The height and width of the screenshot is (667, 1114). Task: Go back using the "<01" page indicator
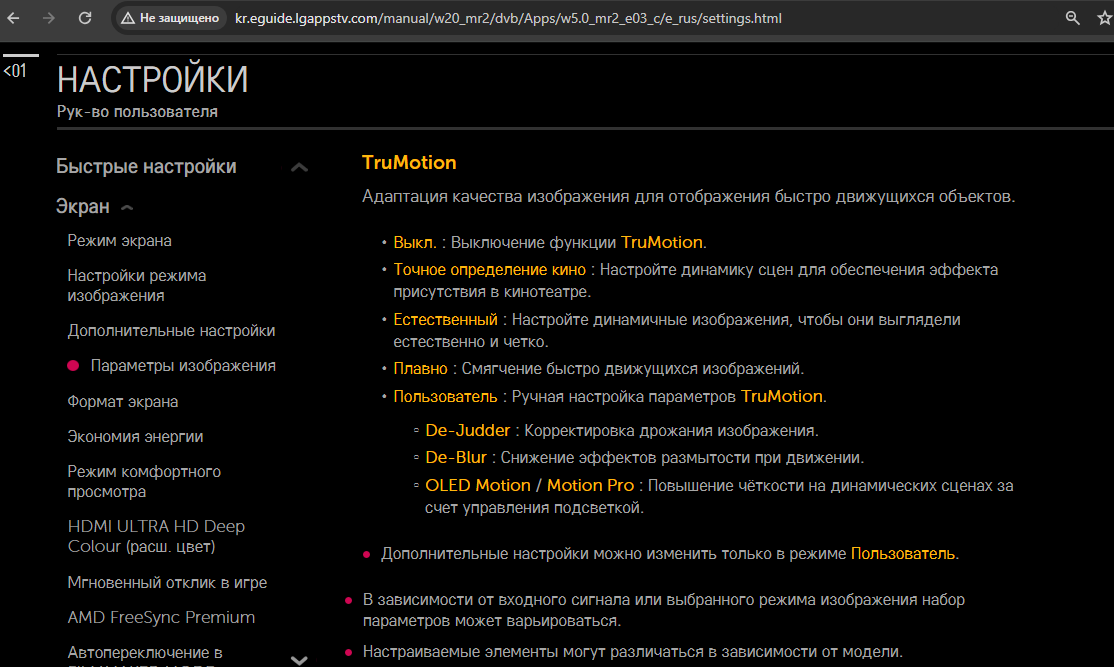click(15, 71)
